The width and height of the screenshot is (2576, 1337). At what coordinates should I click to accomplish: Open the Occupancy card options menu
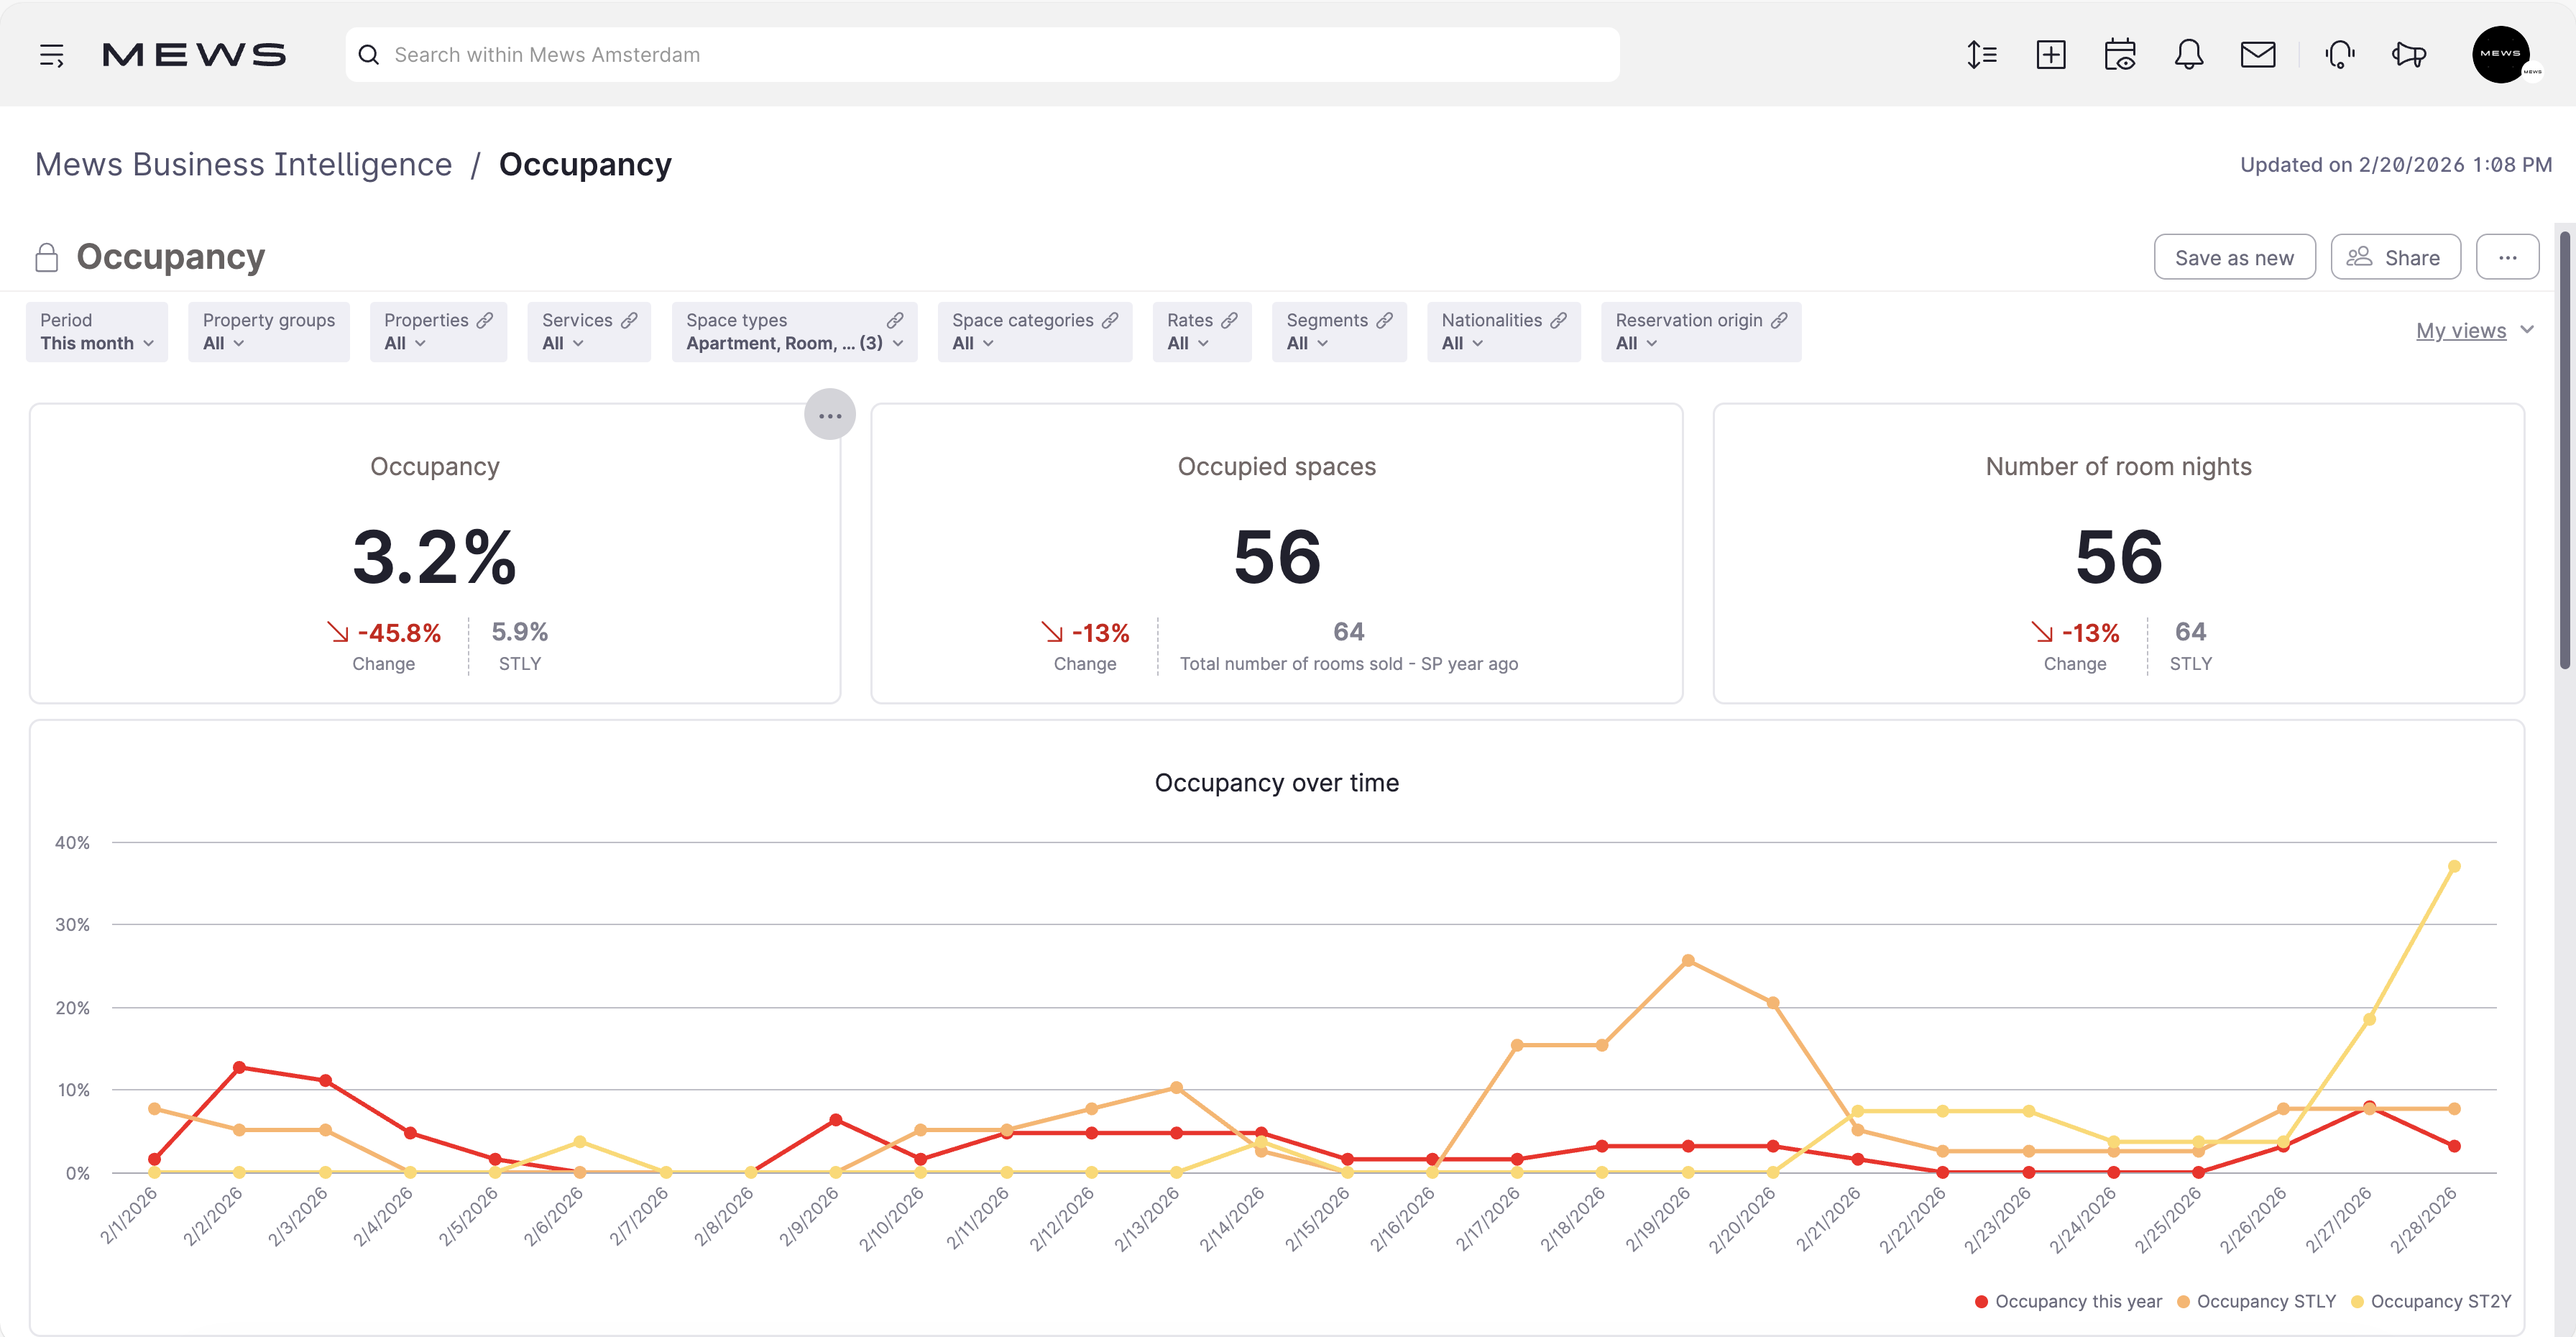point(830,414)
